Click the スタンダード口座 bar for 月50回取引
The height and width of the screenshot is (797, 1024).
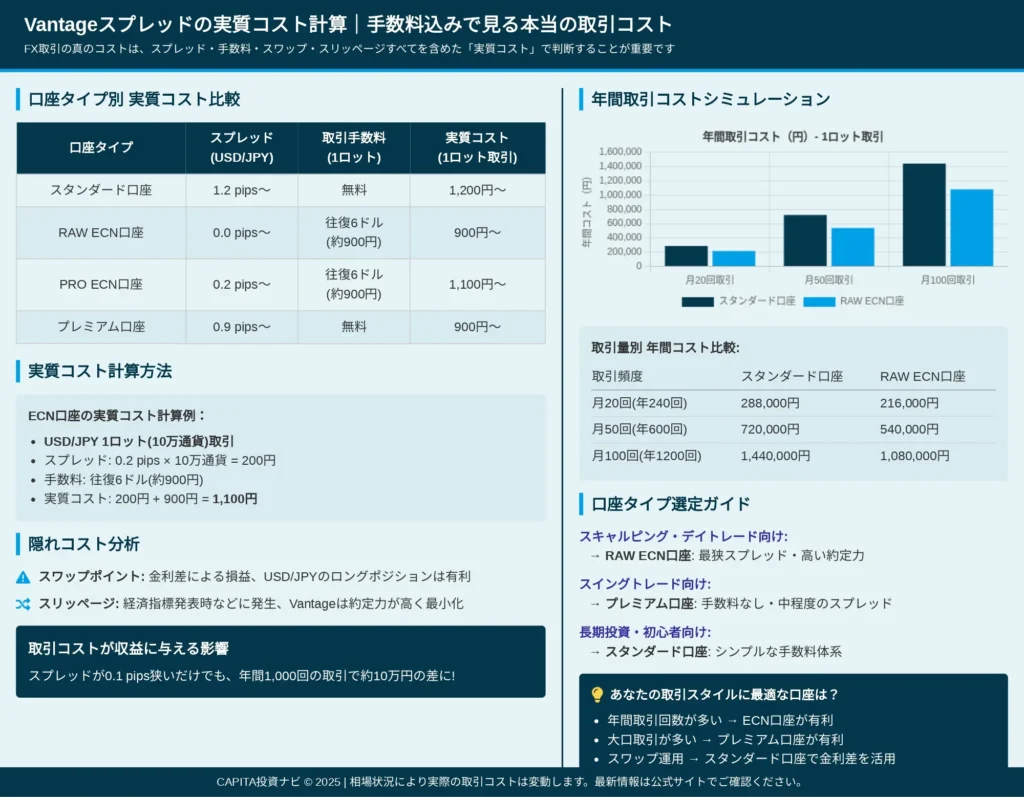805,240
